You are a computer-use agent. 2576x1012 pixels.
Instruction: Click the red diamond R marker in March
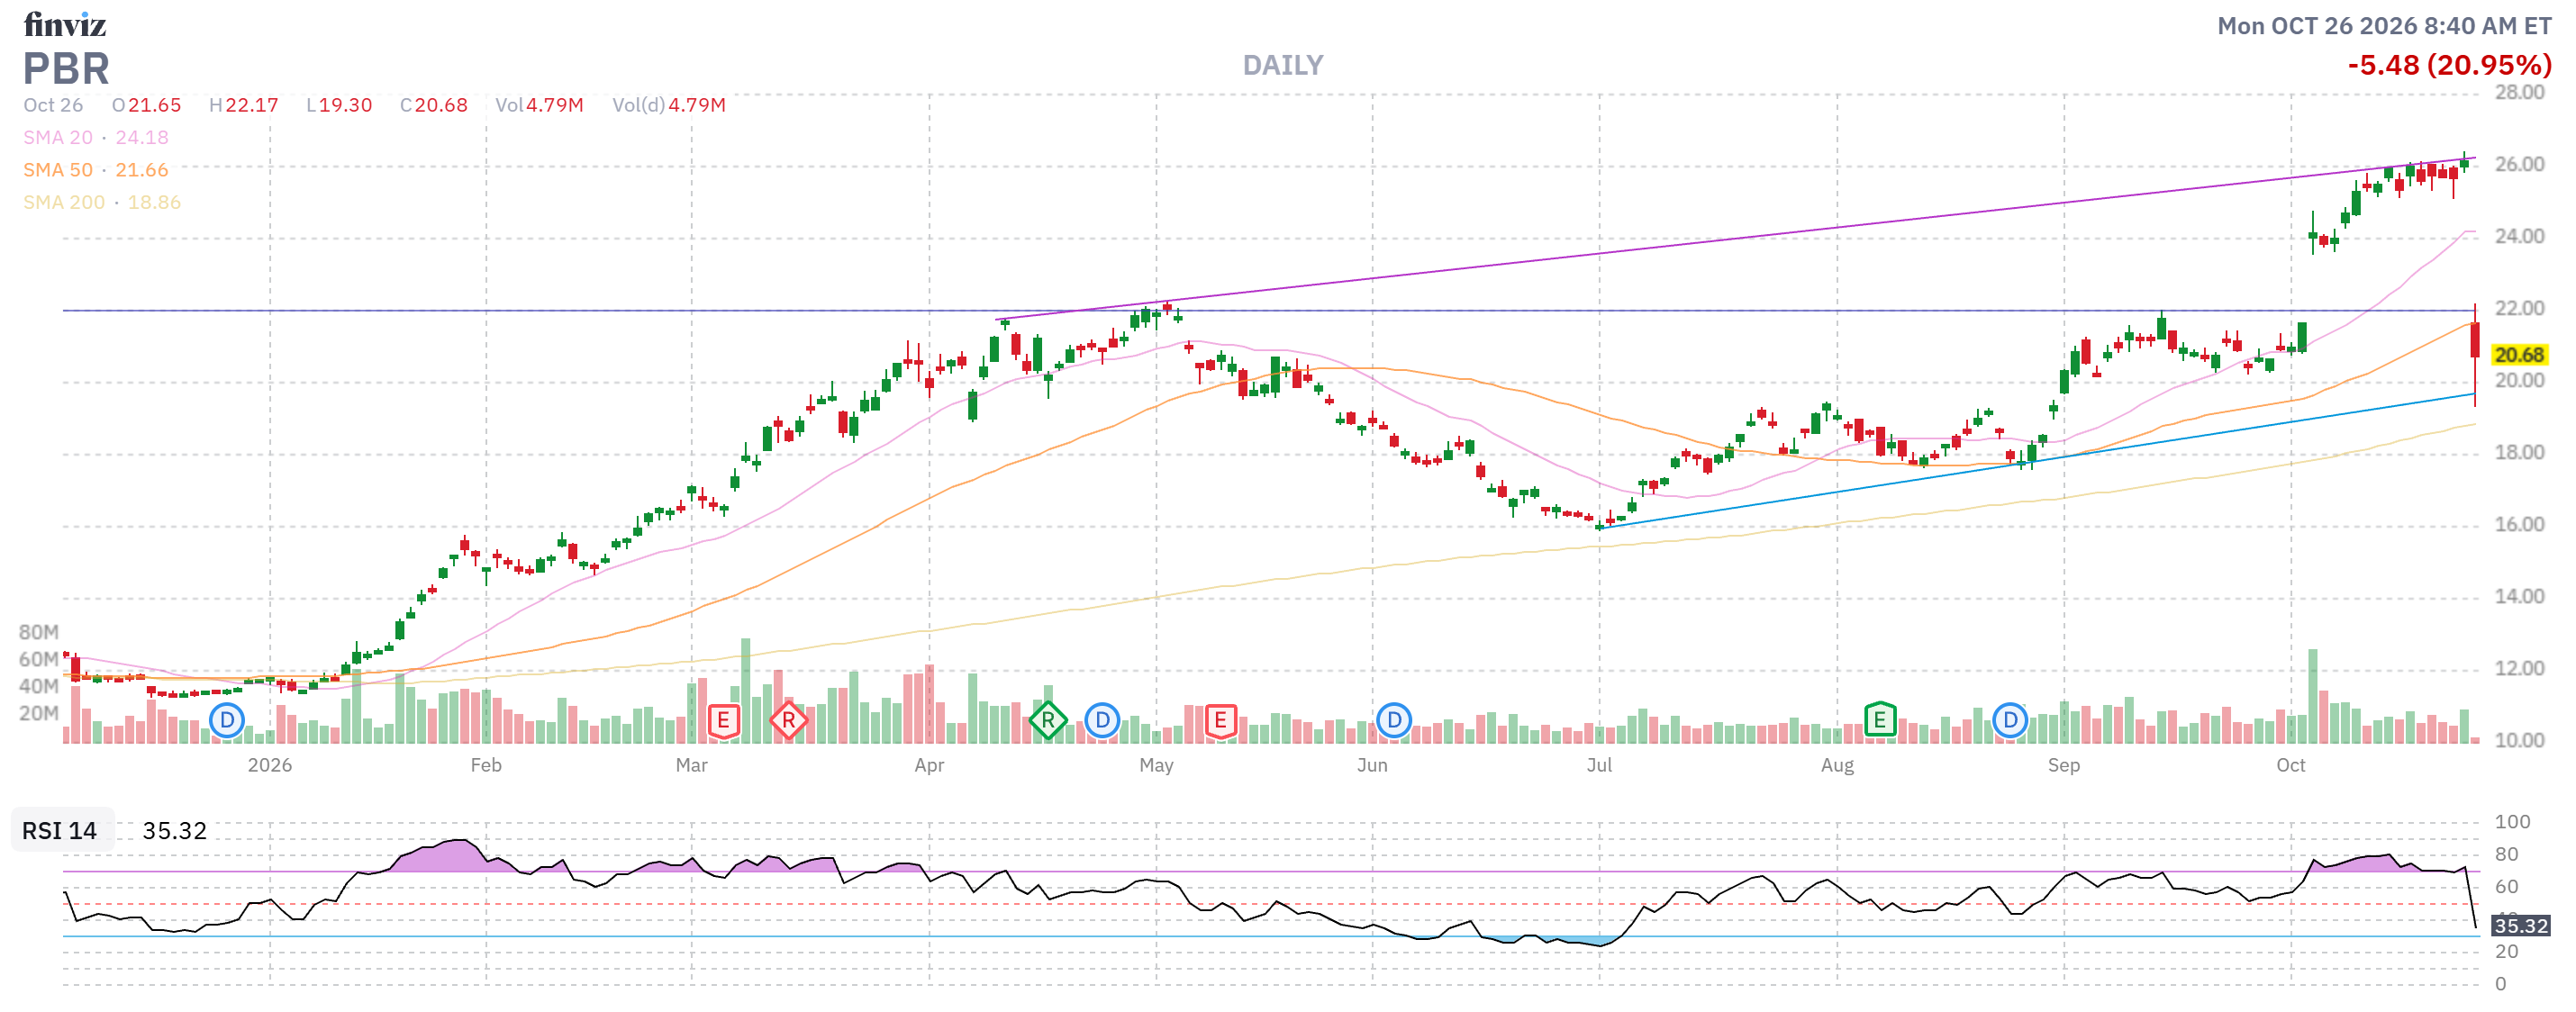tap(788, 720)
